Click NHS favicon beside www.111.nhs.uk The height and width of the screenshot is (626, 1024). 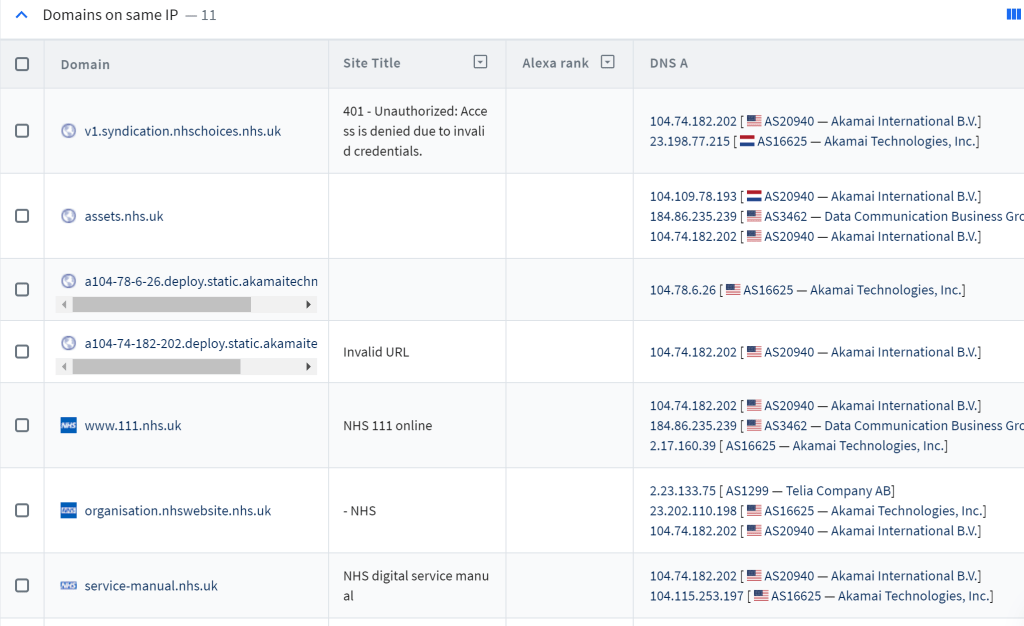(68, 425)
